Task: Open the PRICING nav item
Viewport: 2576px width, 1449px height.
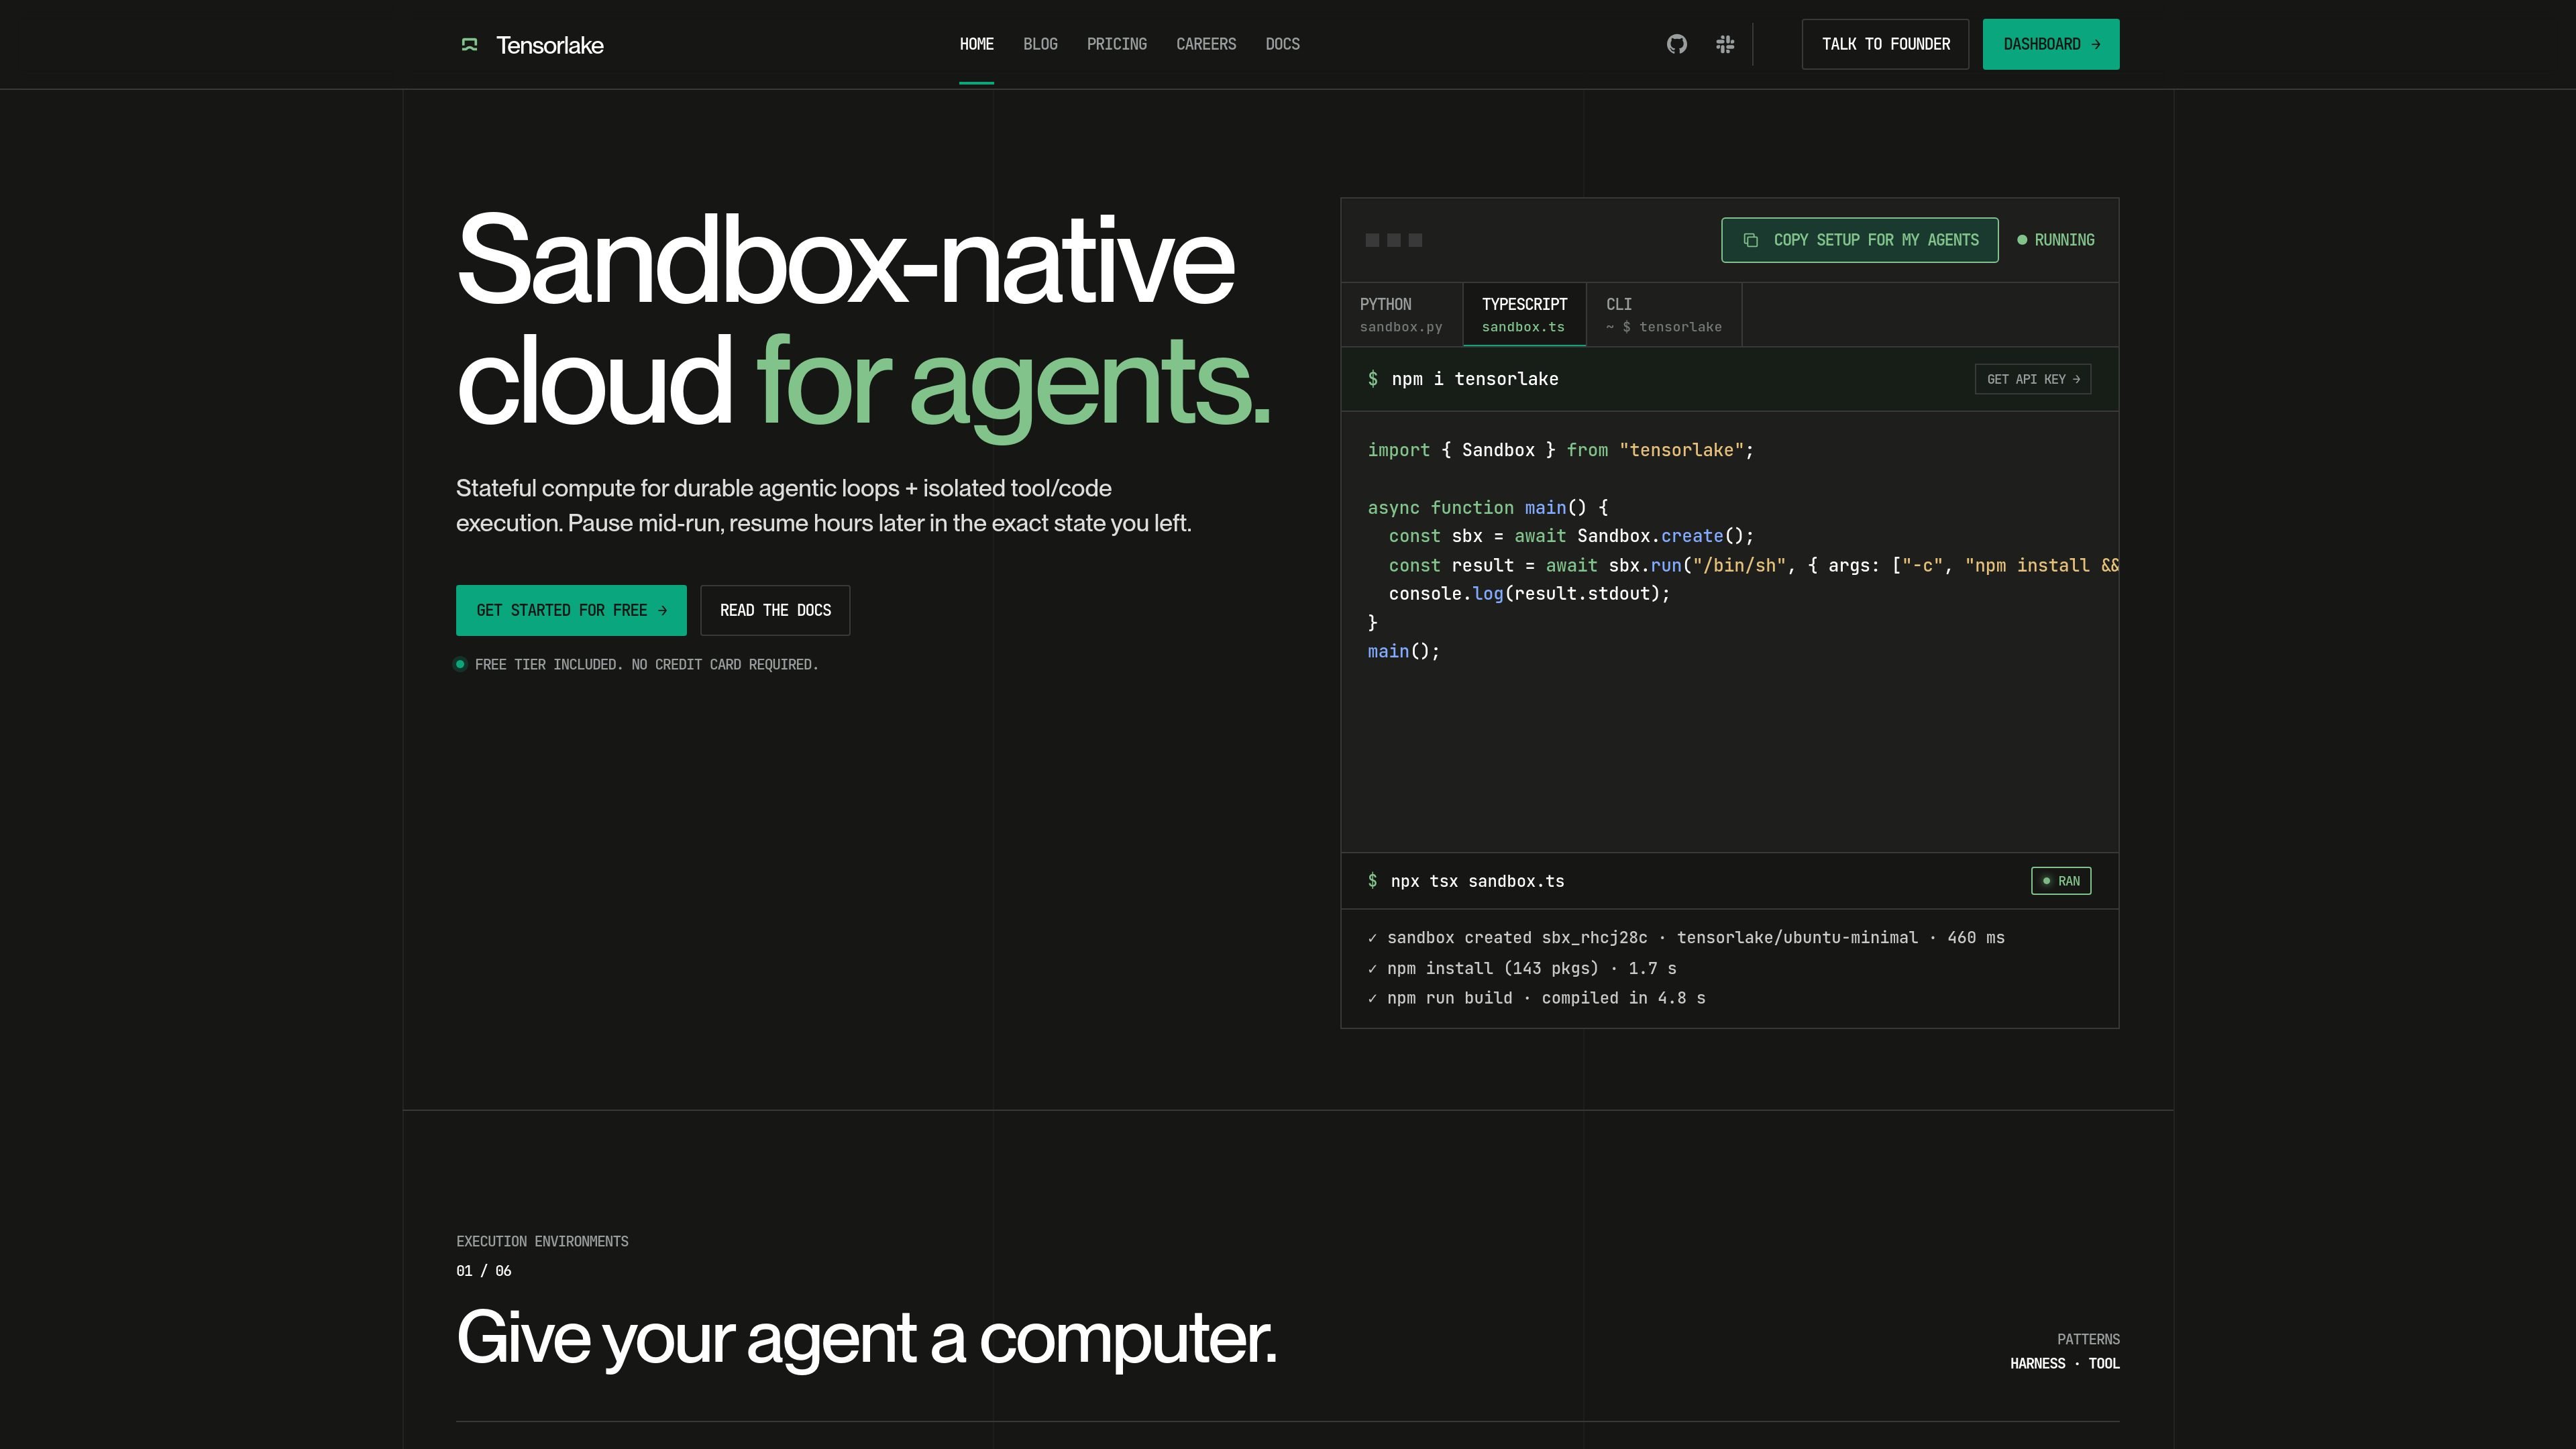Action: tap(1117, 44)
